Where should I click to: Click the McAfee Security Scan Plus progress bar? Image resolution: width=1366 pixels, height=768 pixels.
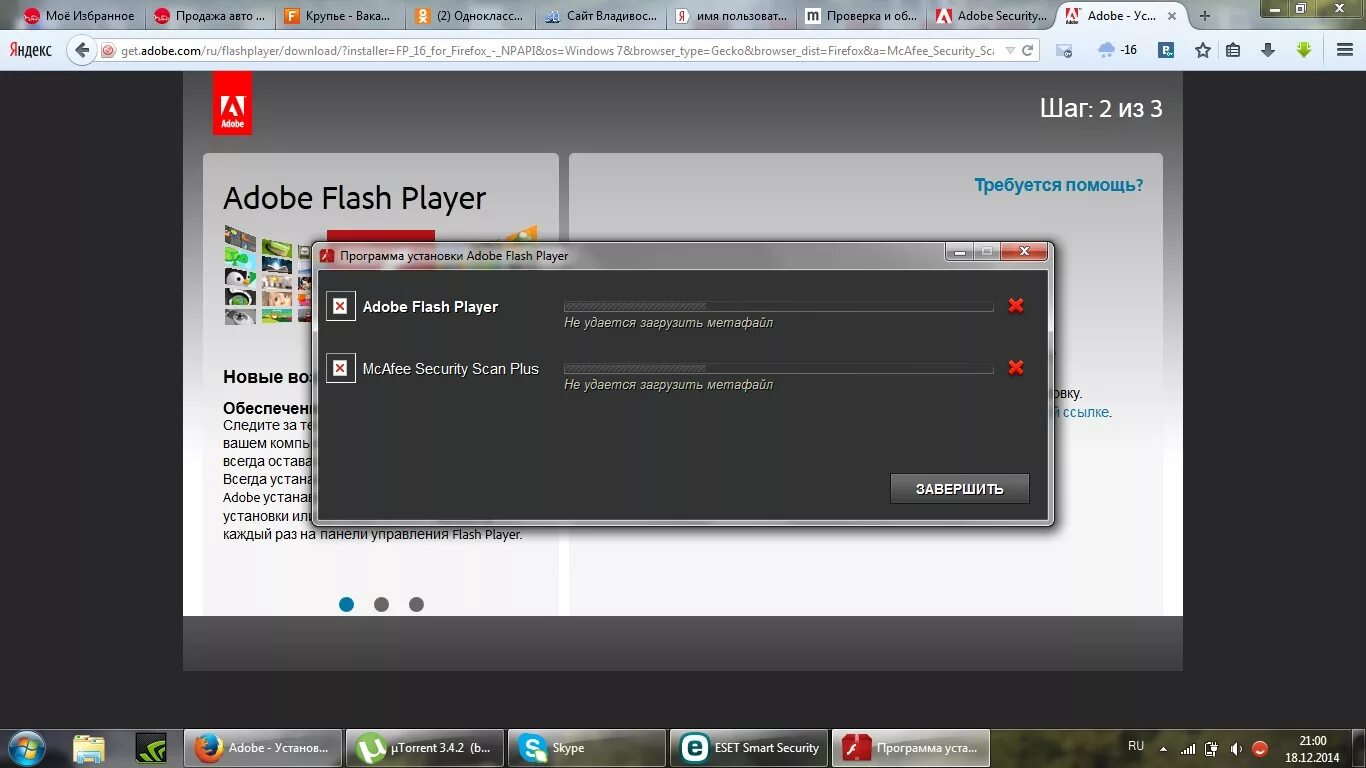[778, 368]
